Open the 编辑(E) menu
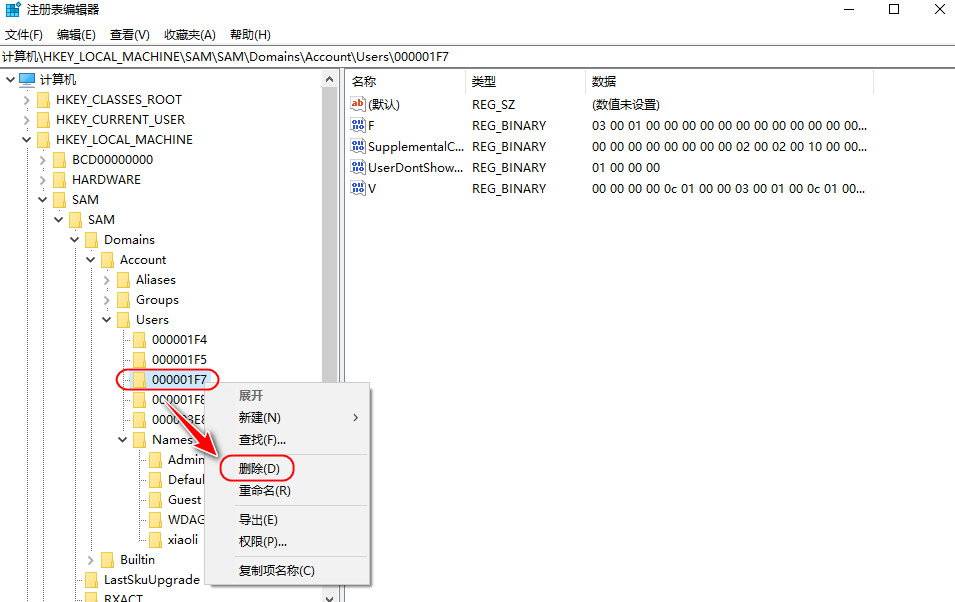Screen dimensions: 955x602 pyautogui.click(x=77, y=34)
